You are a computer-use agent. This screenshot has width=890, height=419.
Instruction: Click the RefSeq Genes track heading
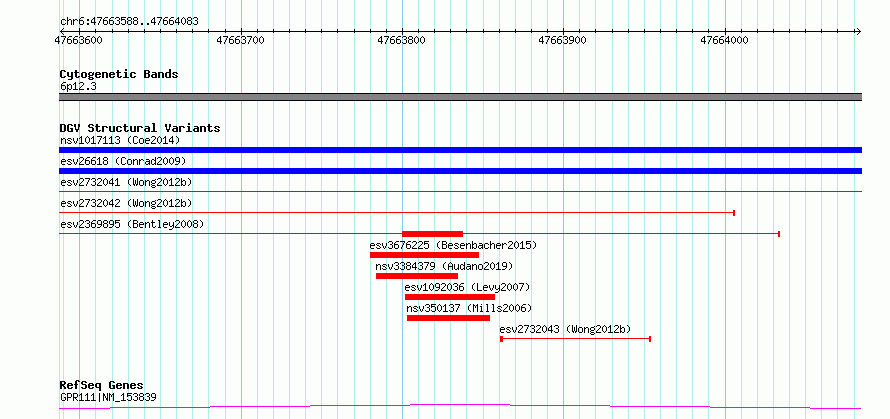tap(102, 386)
